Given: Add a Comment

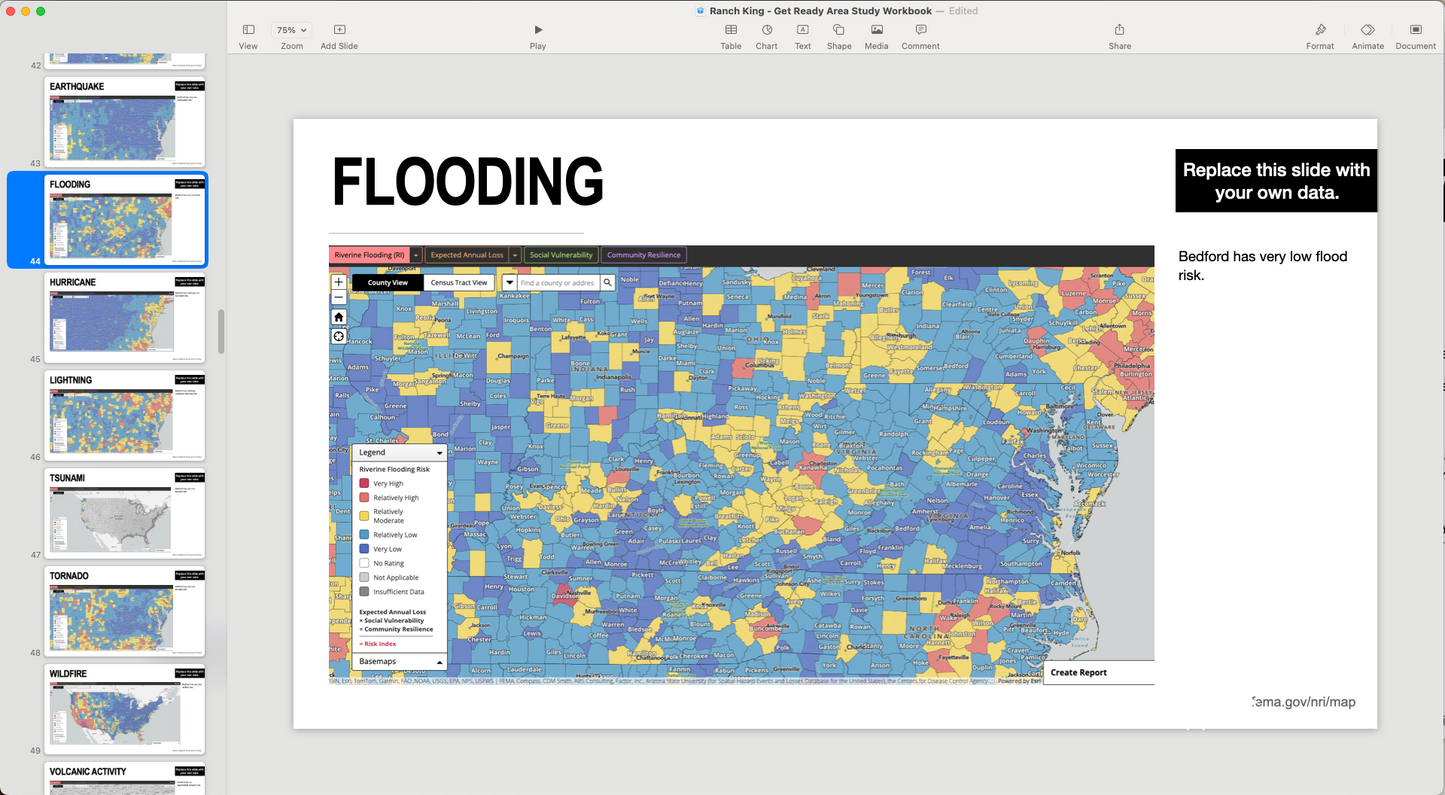Looking at the screenshot, I should (x=920, y=36).
